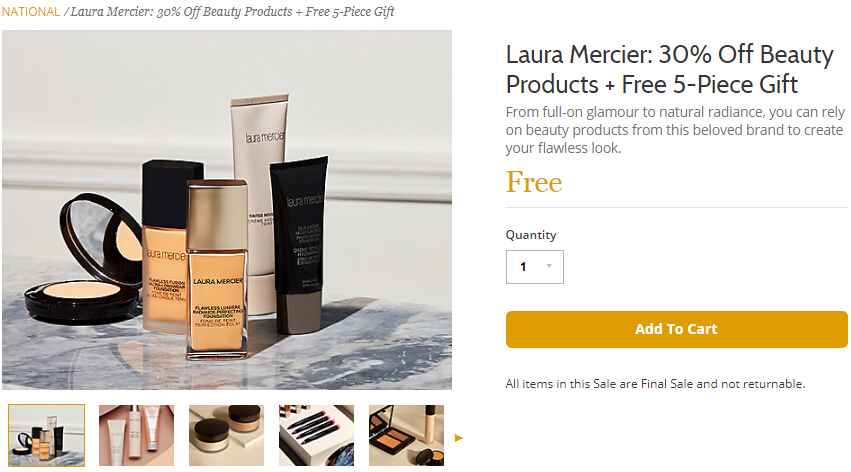Click the orange Free price text
This screenshot has width=851, height=472.
534,182
